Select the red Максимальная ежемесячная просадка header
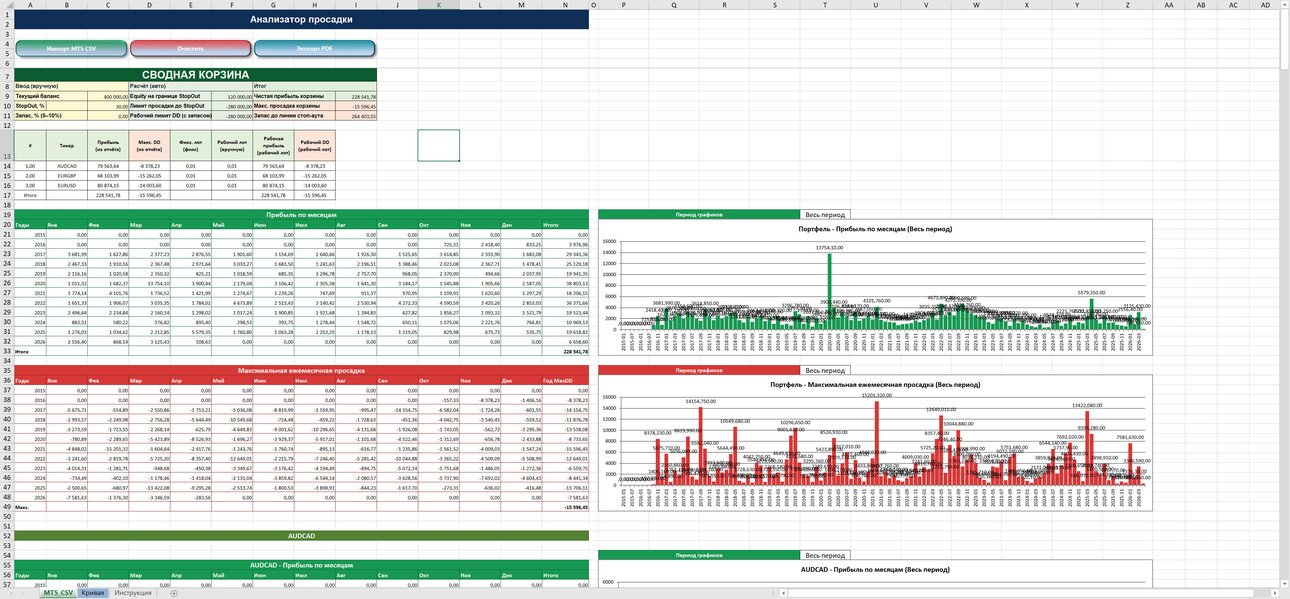 coord(301,370)
